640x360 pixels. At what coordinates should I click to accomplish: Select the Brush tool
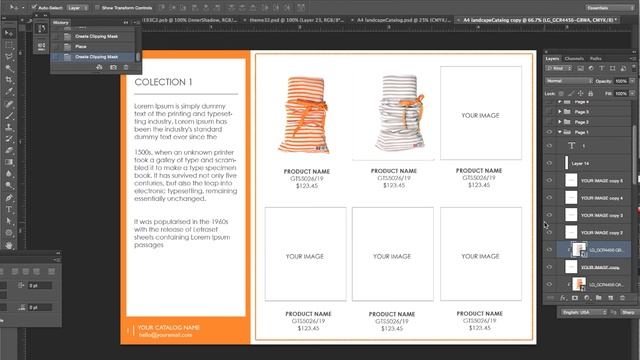coord(9,116)
